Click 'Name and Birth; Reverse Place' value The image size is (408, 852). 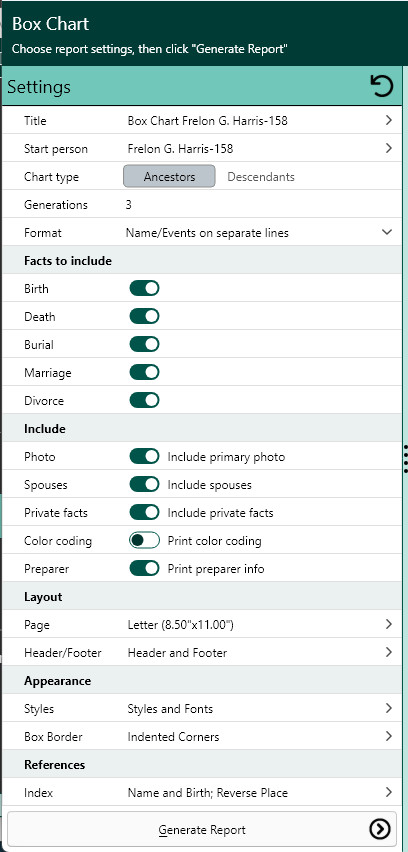click(x=208, y=793)
